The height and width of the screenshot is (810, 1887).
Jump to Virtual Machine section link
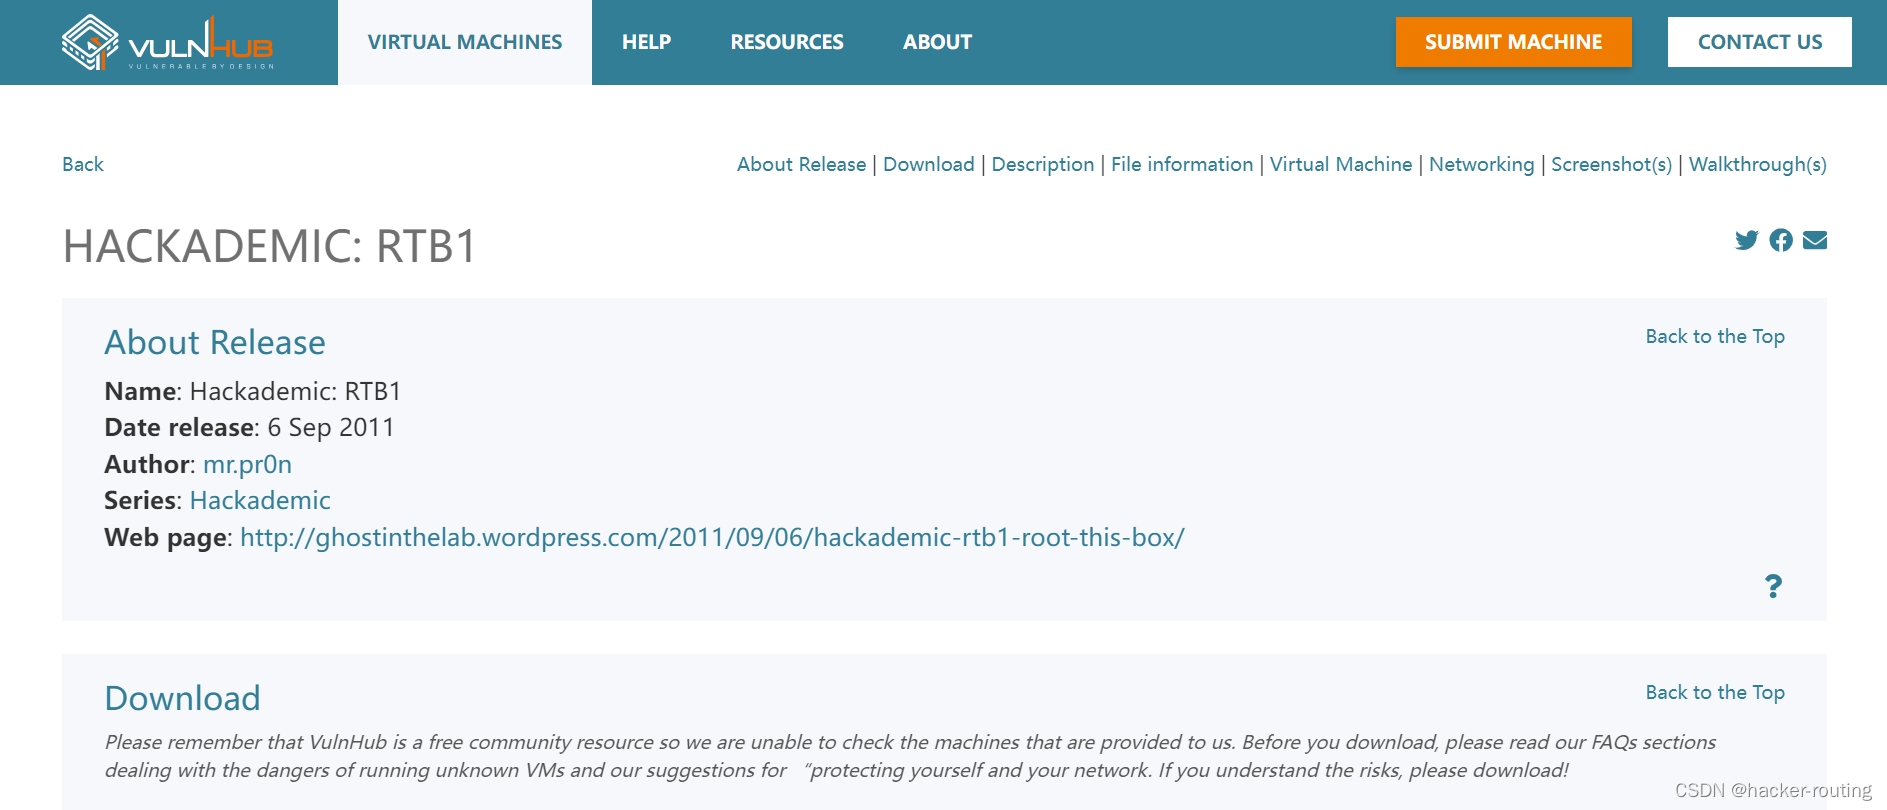(x=1341, y=164)
